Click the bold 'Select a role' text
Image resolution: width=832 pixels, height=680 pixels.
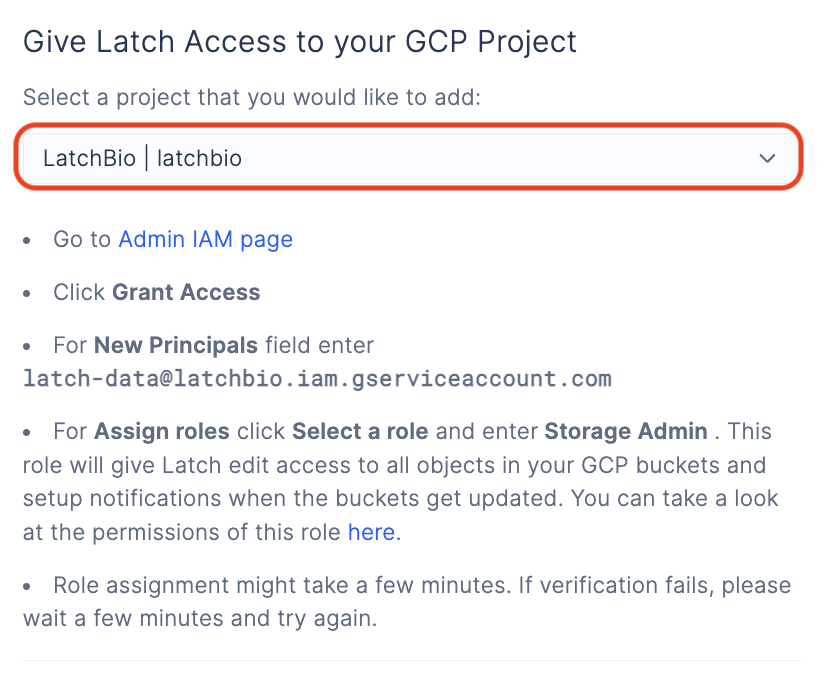tap(360, 431)
